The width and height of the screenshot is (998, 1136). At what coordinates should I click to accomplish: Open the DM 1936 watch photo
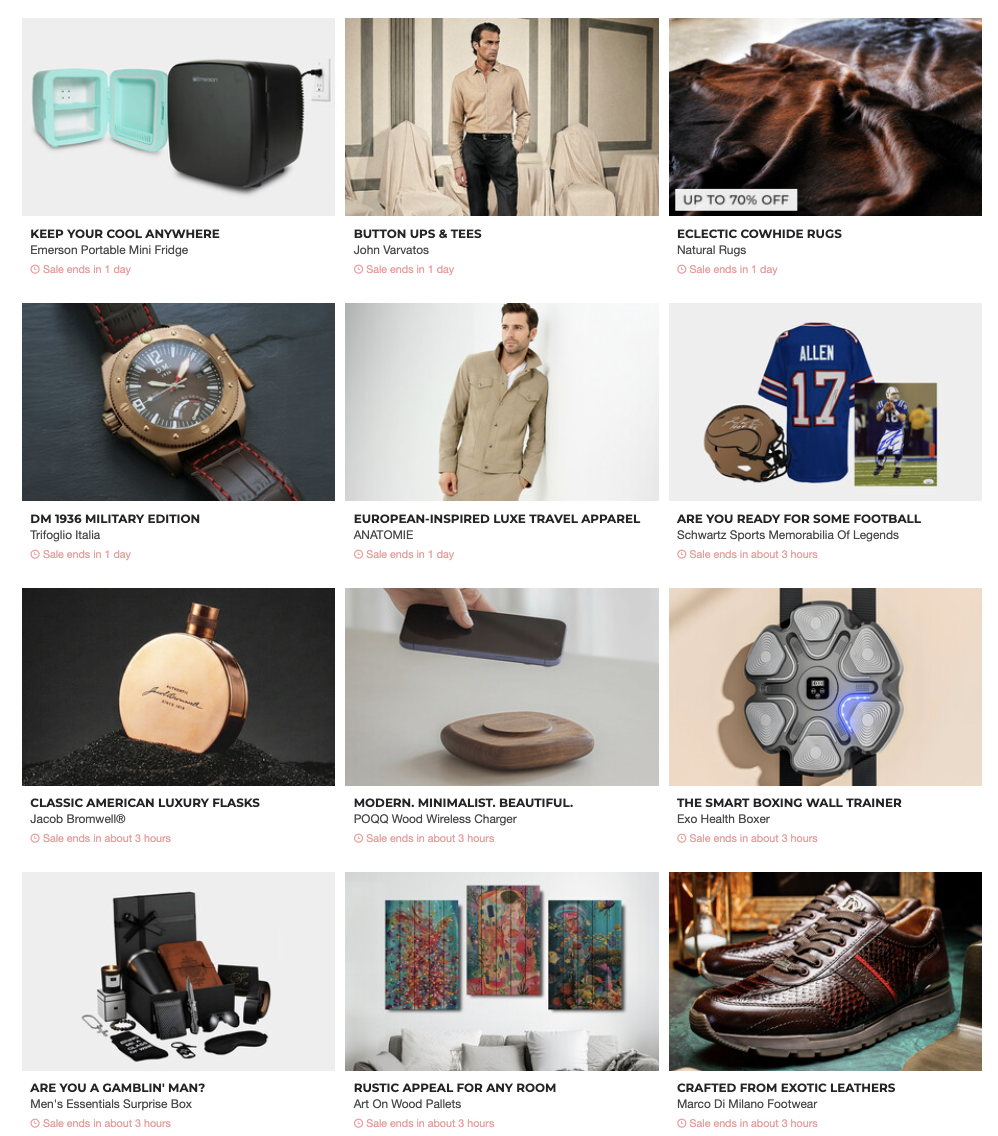point(178,401)
